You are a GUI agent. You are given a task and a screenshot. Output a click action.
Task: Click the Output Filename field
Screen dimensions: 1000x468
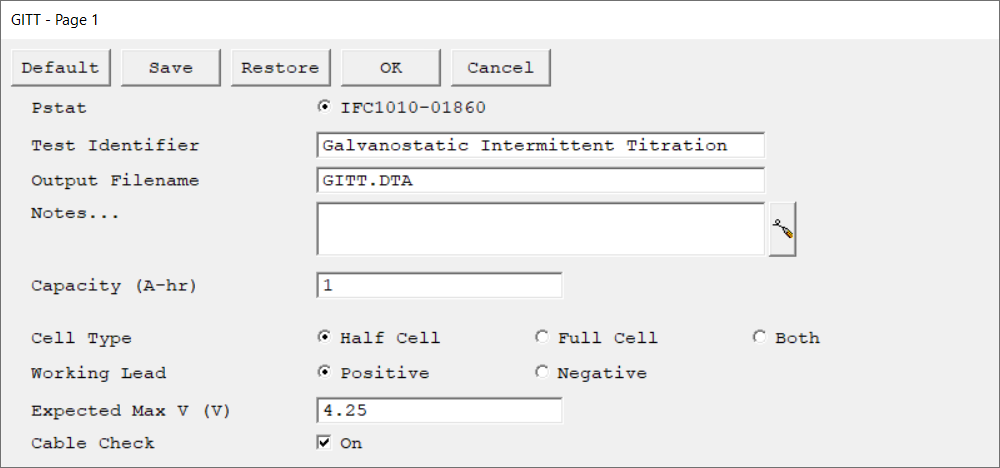click(540, 181)
